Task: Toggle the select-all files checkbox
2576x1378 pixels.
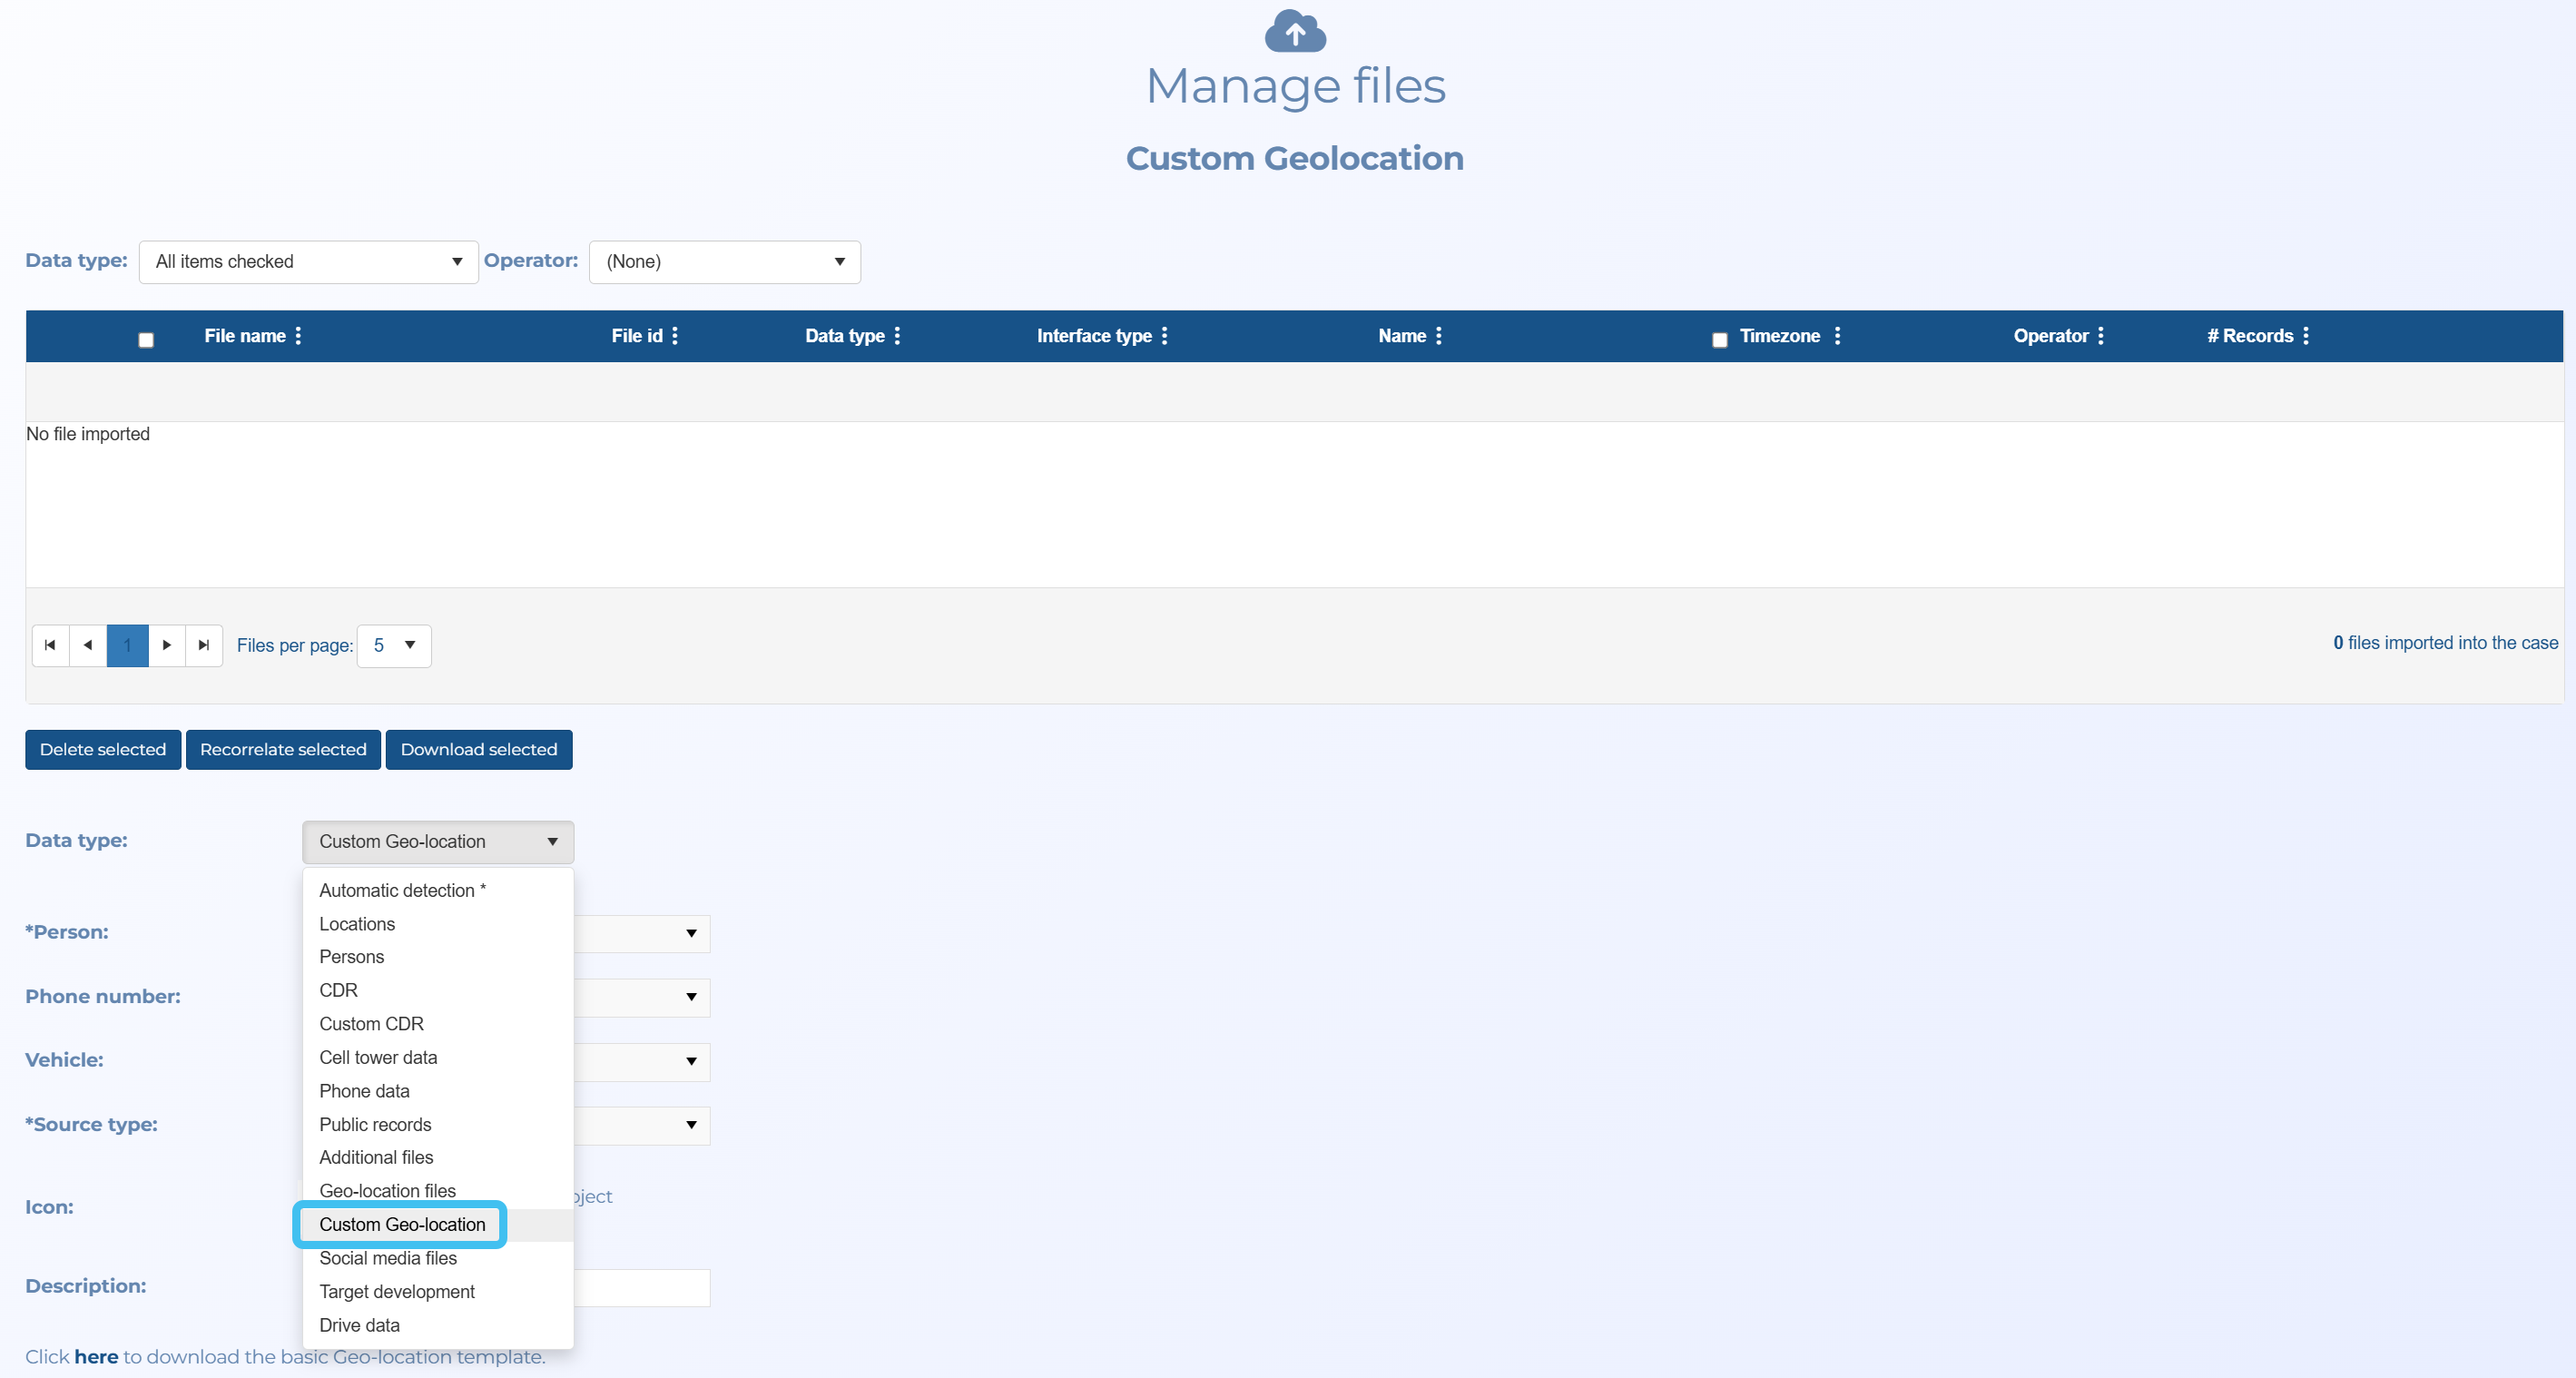Action: (146, 340)
